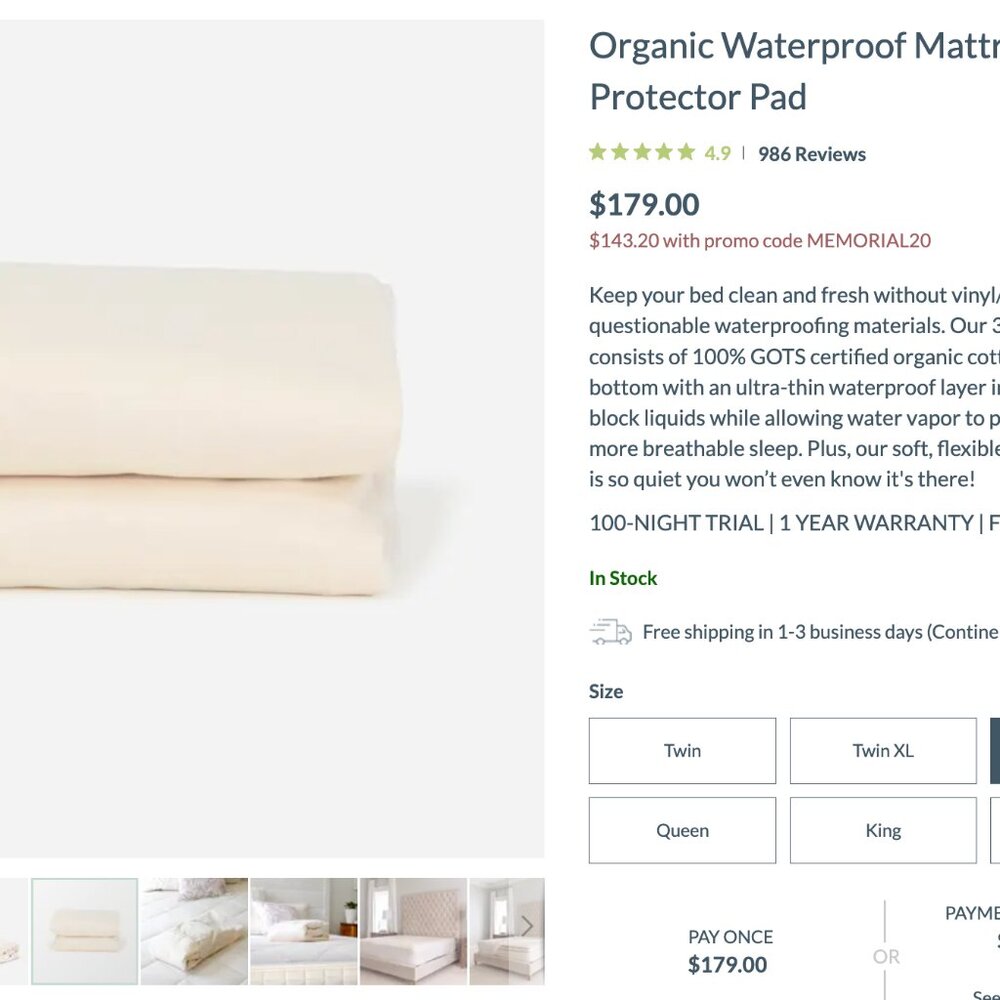Click the main product image to enlarge

click(x=270, y=430)
